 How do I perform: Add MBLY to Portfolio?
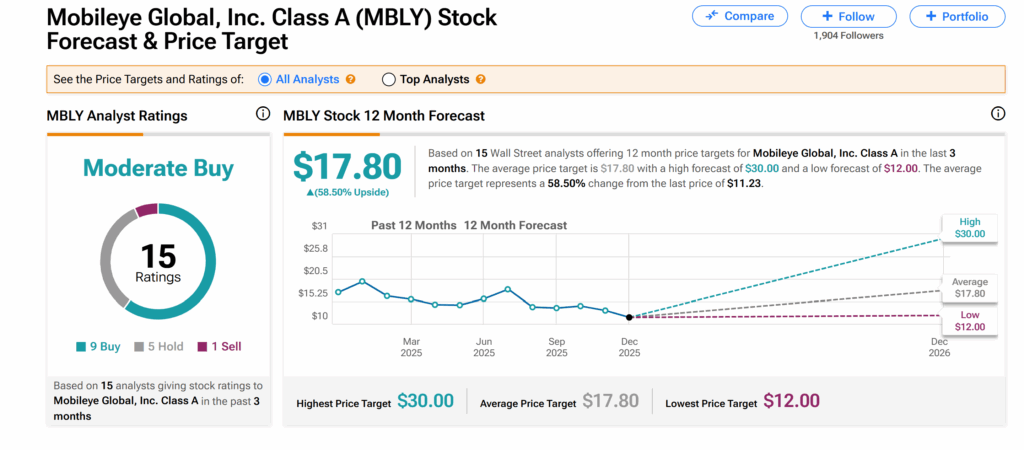957,17
